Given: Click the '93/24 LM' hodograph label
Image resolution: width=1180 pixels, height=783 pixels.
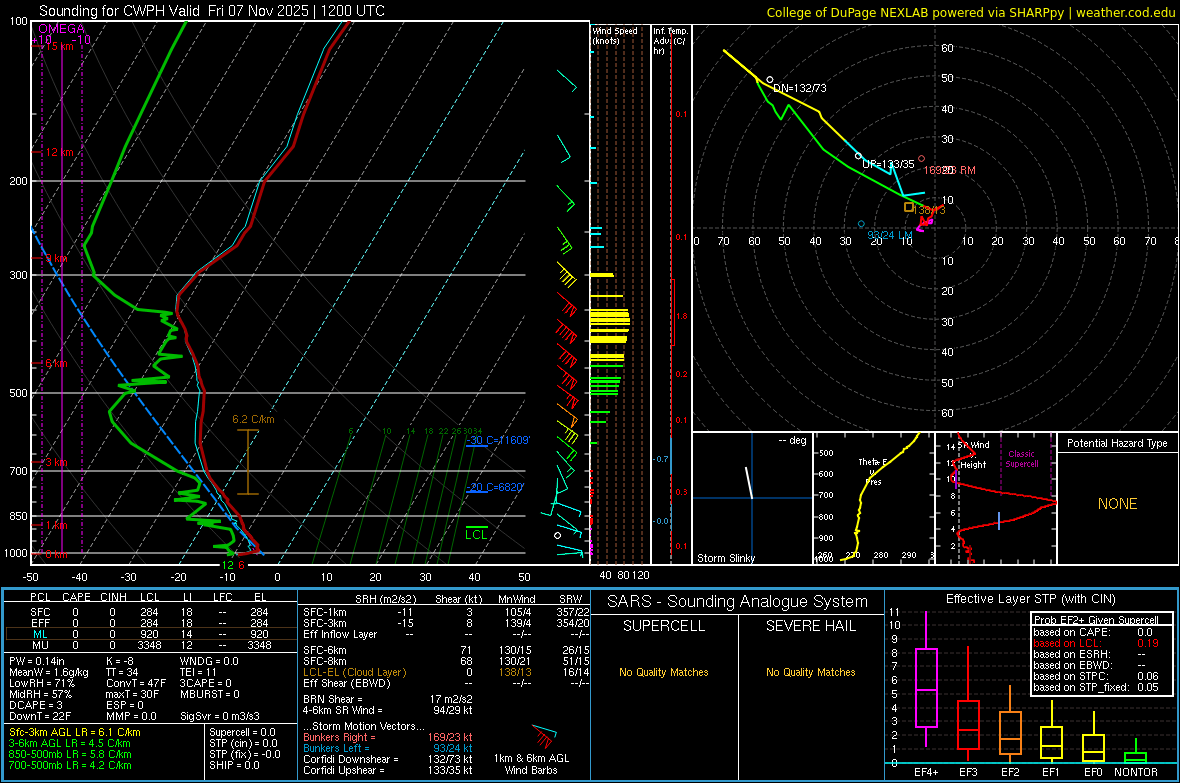Looking at the screenshot, I should click(890, 235).
